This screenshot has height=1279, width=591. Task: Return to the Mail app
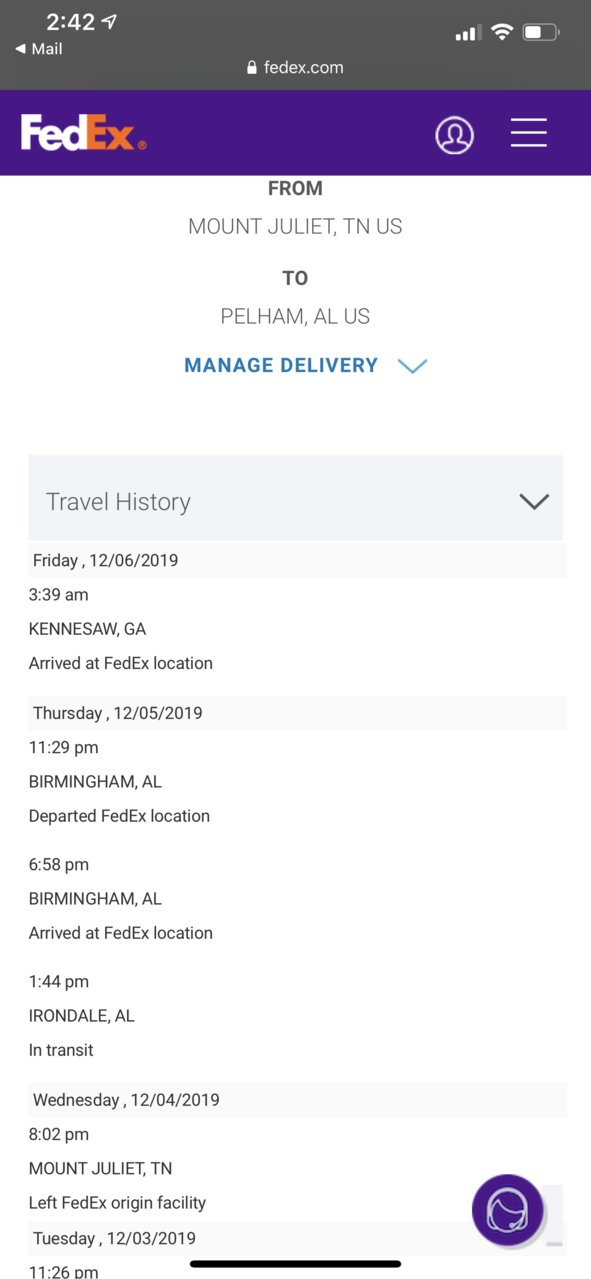(39, 48)
